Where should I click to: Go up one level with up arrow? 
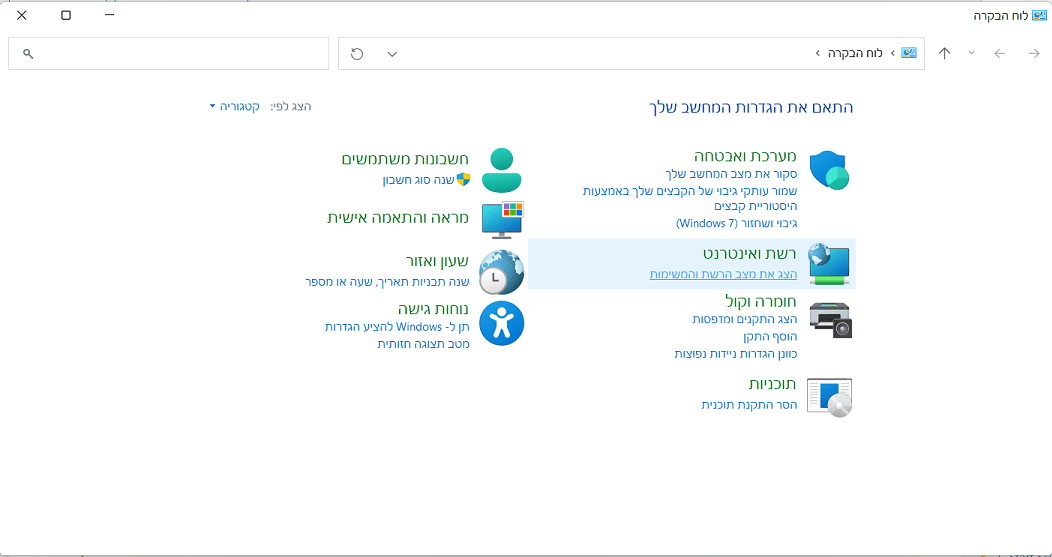click(945, 54)
